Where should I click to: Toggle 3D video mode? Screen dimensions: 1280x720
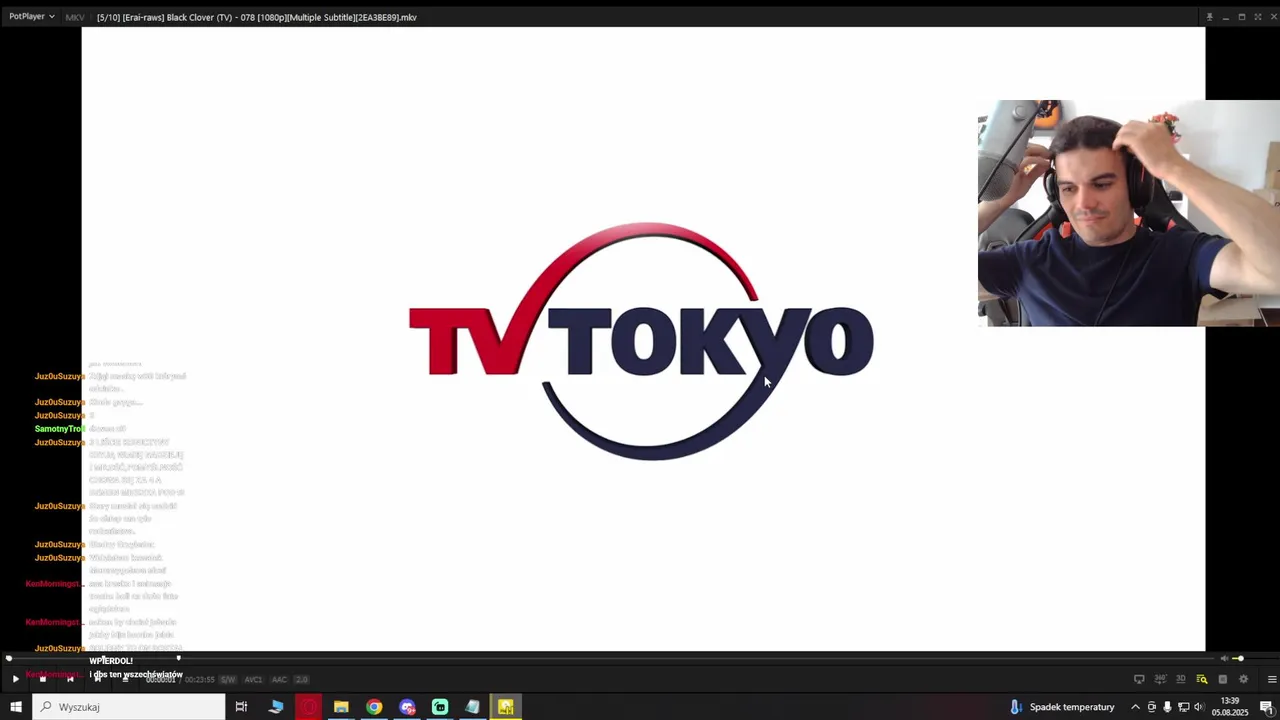click(x=1181, y=679)
